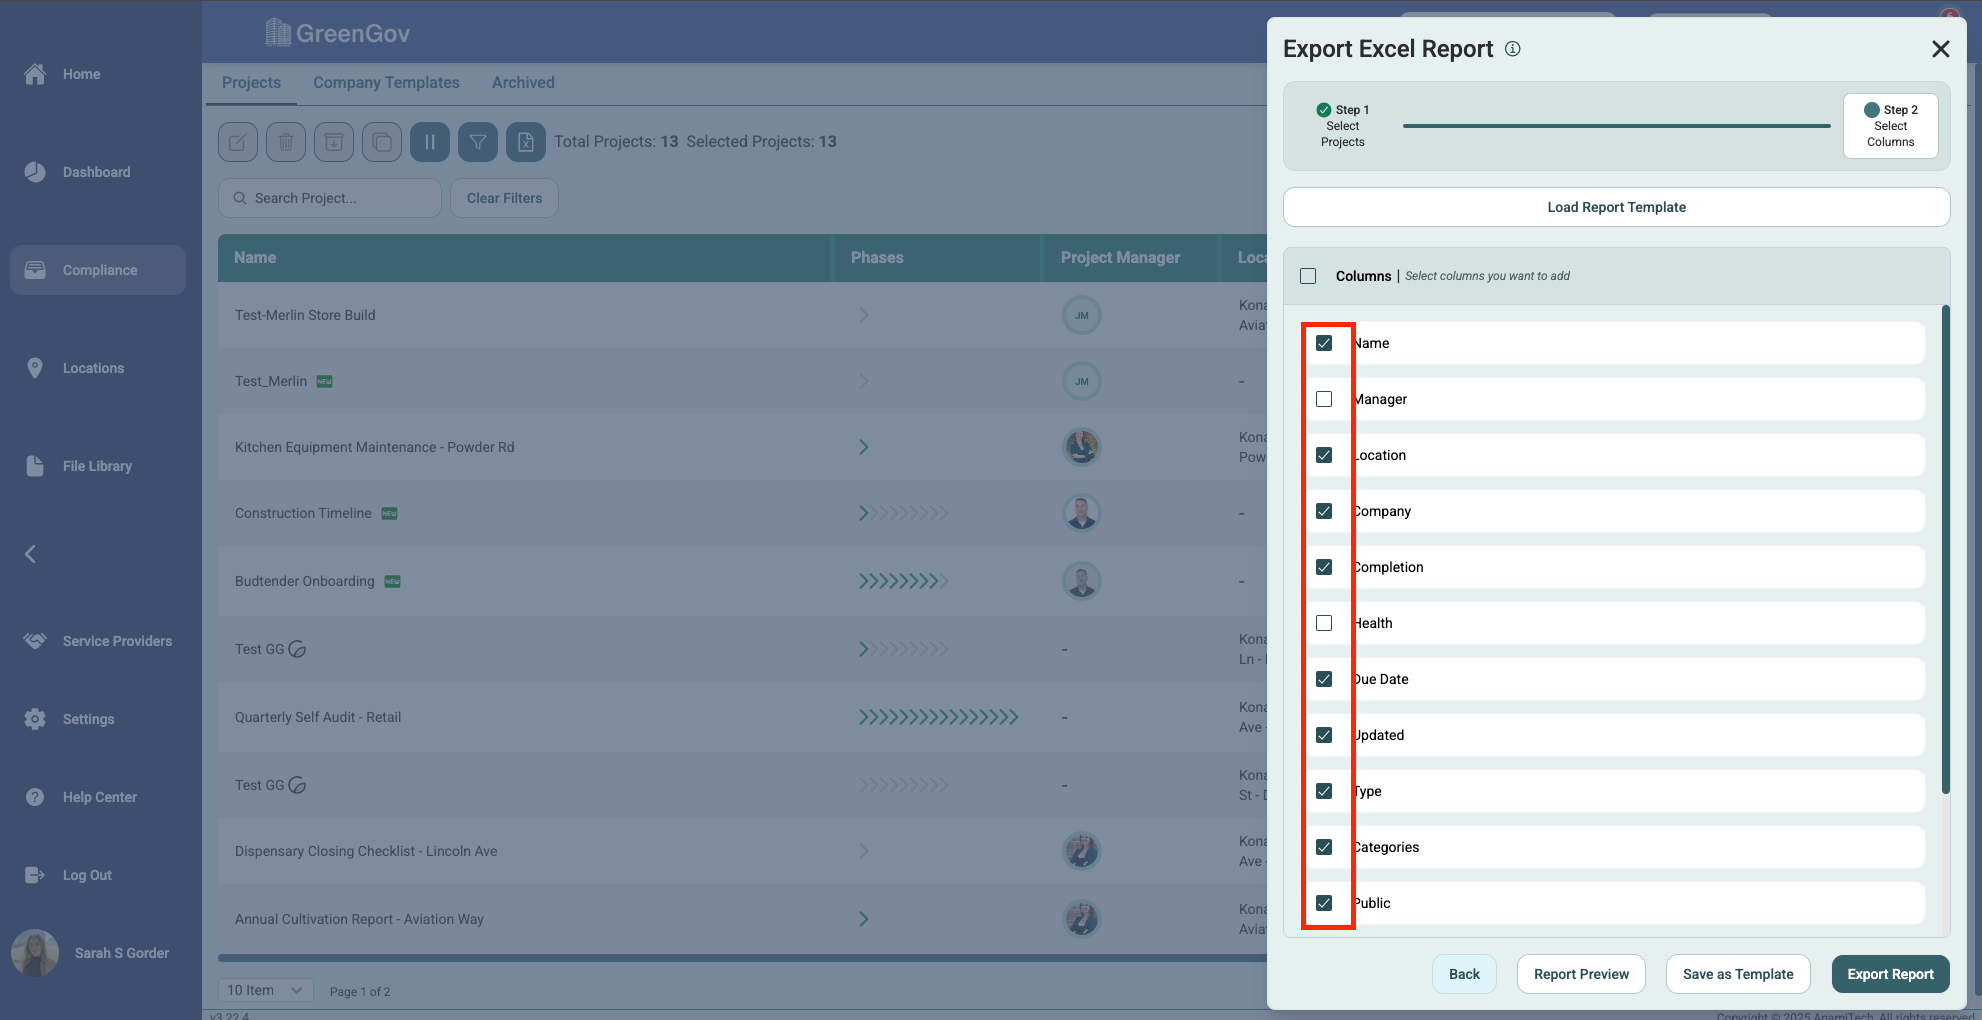The image size is (1982, 1020).
Task: Expand phases for Construction Timeline row
Action: click(903, 513)
